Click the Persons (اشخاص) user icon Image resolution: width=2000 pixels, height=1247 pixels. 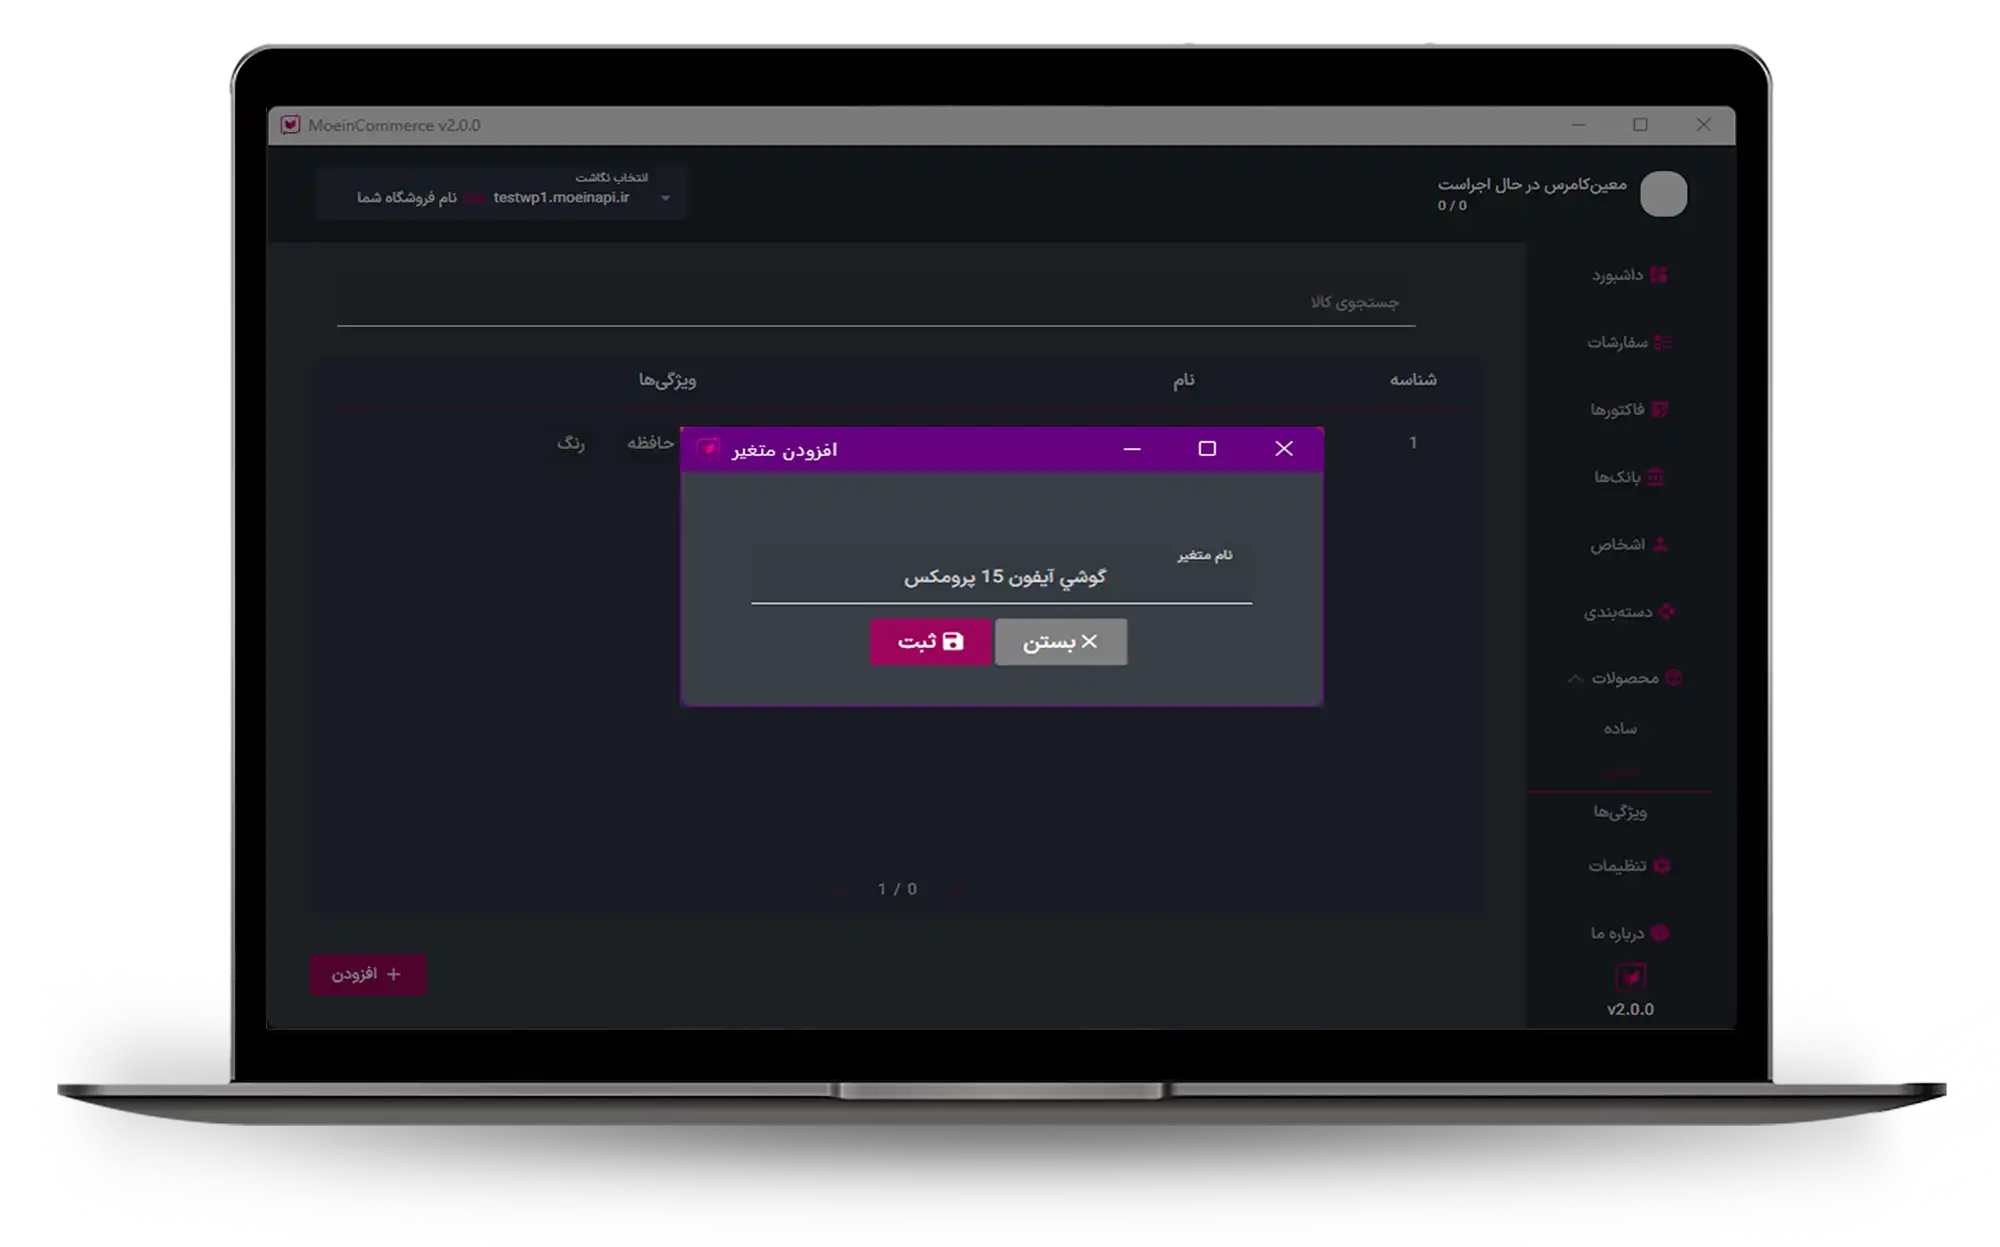(x=1660, y=544)
